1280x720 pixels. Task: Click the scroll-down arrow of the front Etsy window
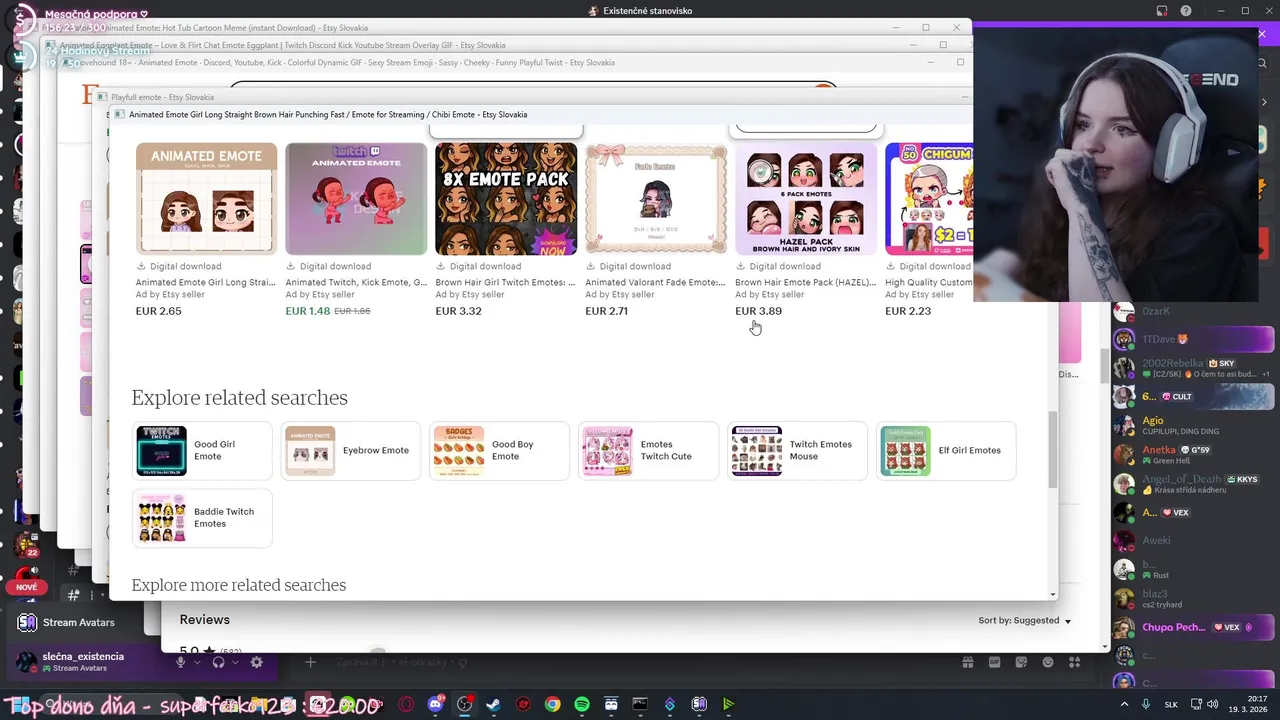1053,594
